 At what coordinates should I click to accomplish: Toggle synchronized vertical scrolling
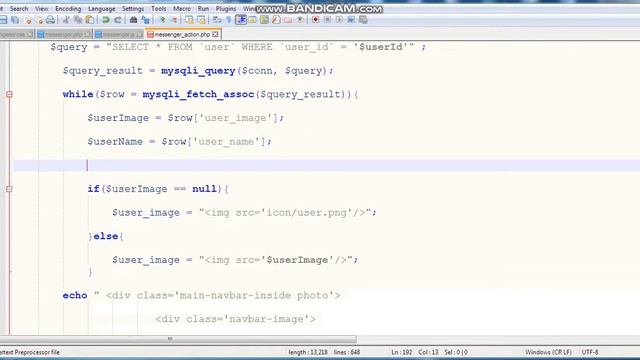click(x=189, y=20)
